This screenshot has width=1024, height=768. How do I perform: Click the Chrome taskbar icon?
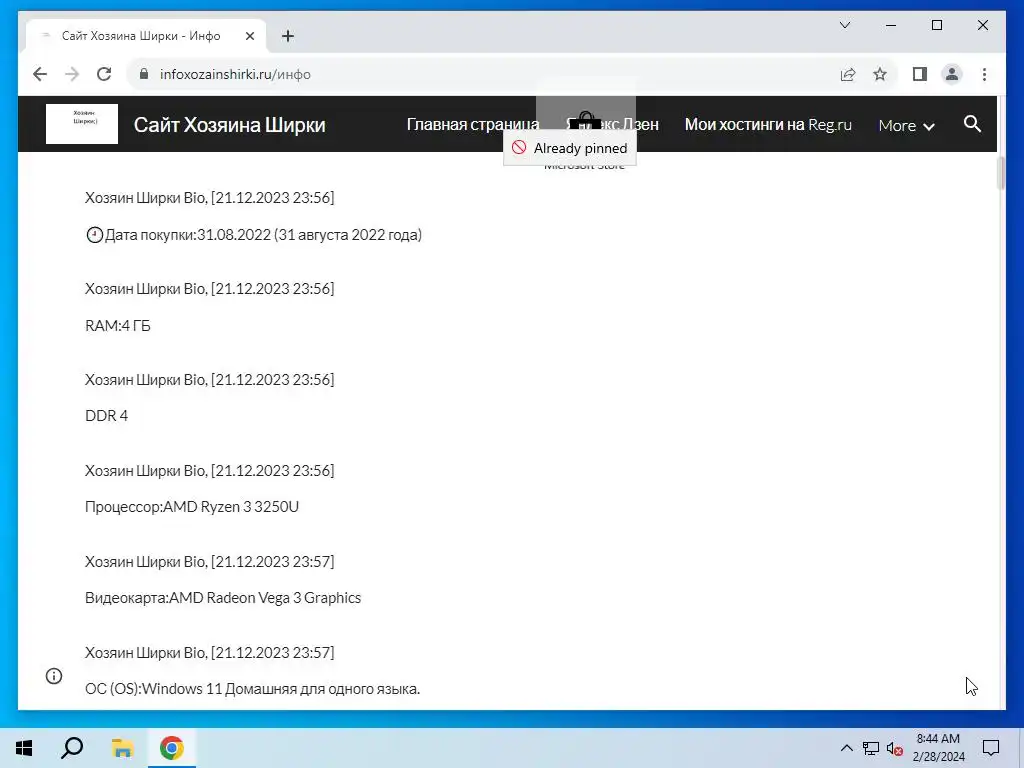(x=172, y=748)
